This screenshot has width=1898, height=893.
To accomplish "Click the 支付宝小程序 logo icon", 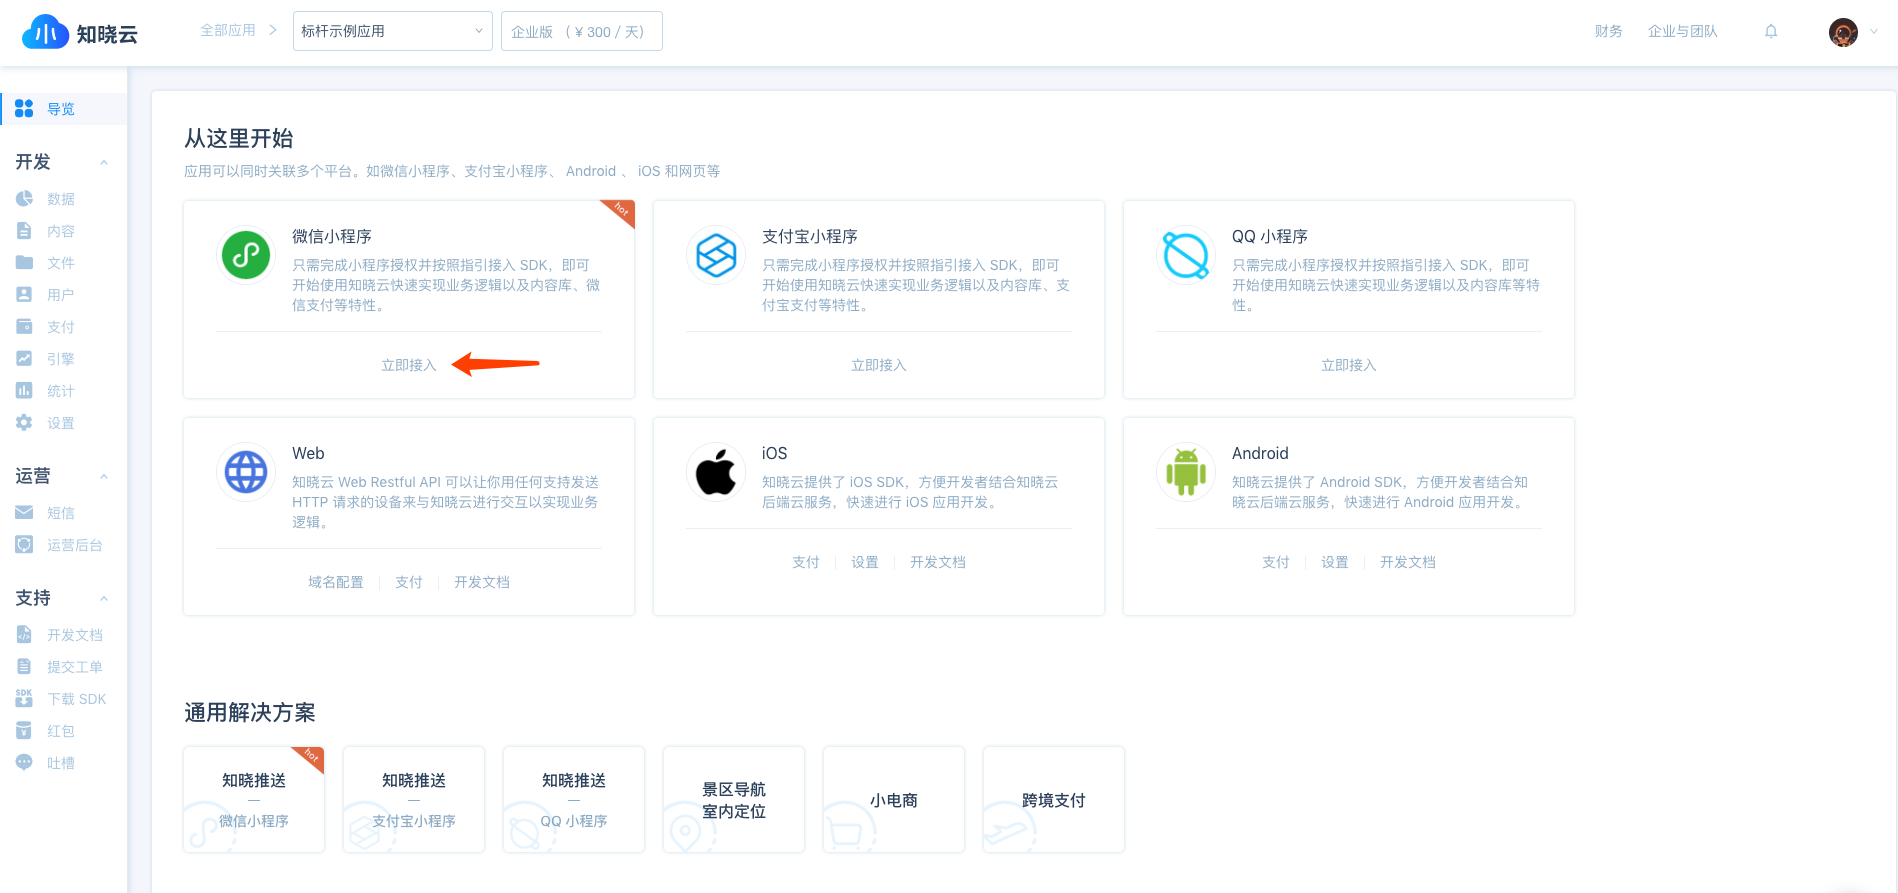I will tap(716, 256).
